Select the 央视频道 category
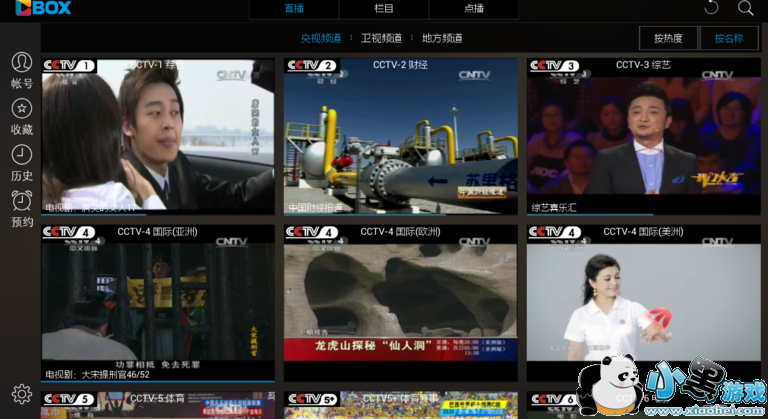This screenshot has width=768, height=419. [321, 38]
